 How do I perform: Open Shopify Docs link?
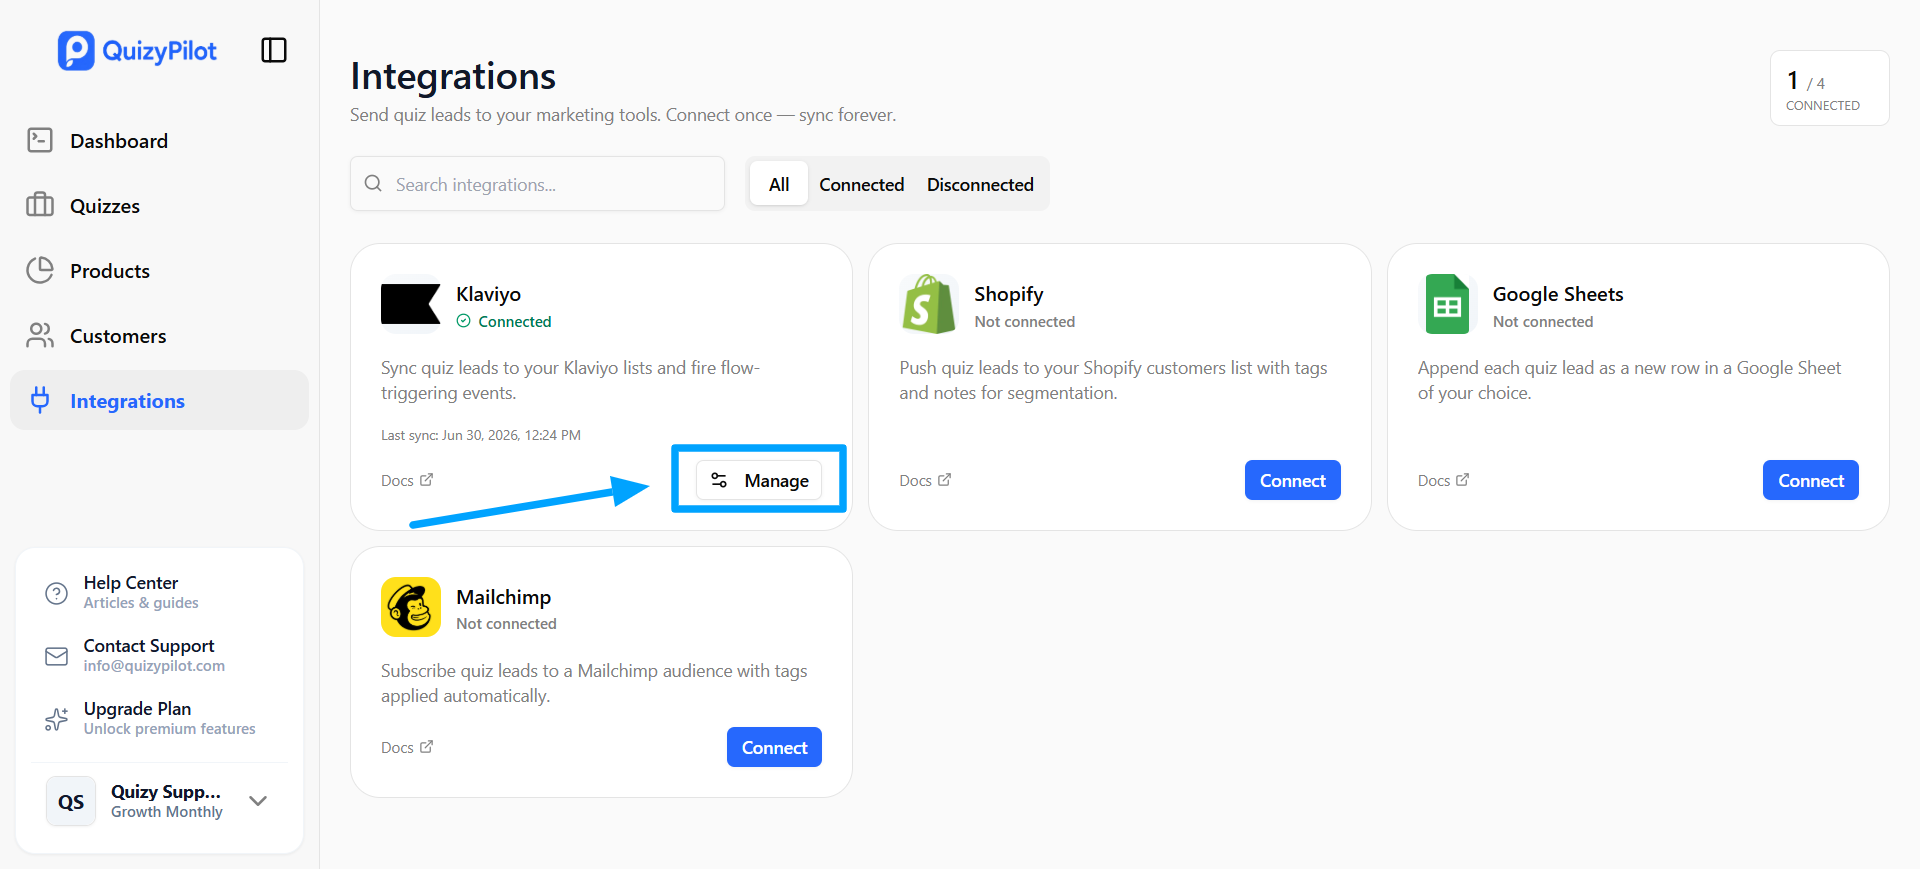[x=925, y=480]
